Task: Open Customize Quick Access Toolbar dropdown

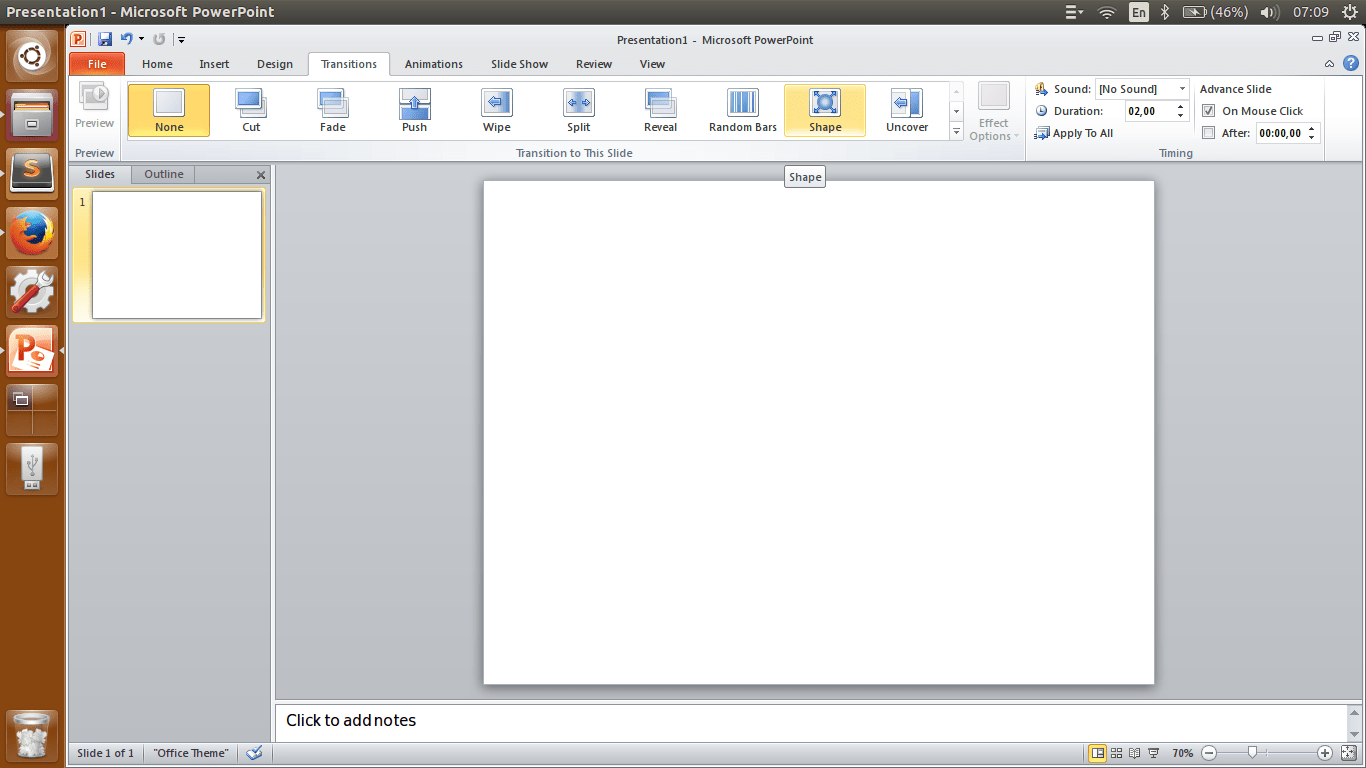Action: click(181, 39)
